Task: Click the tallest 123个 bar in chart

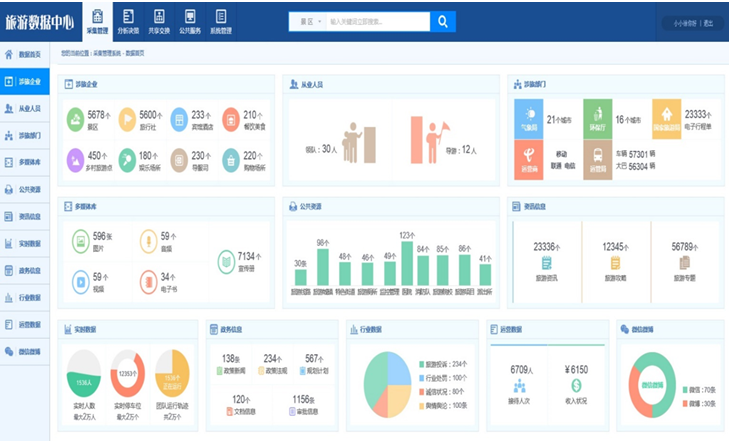Action: coord(406,264)
